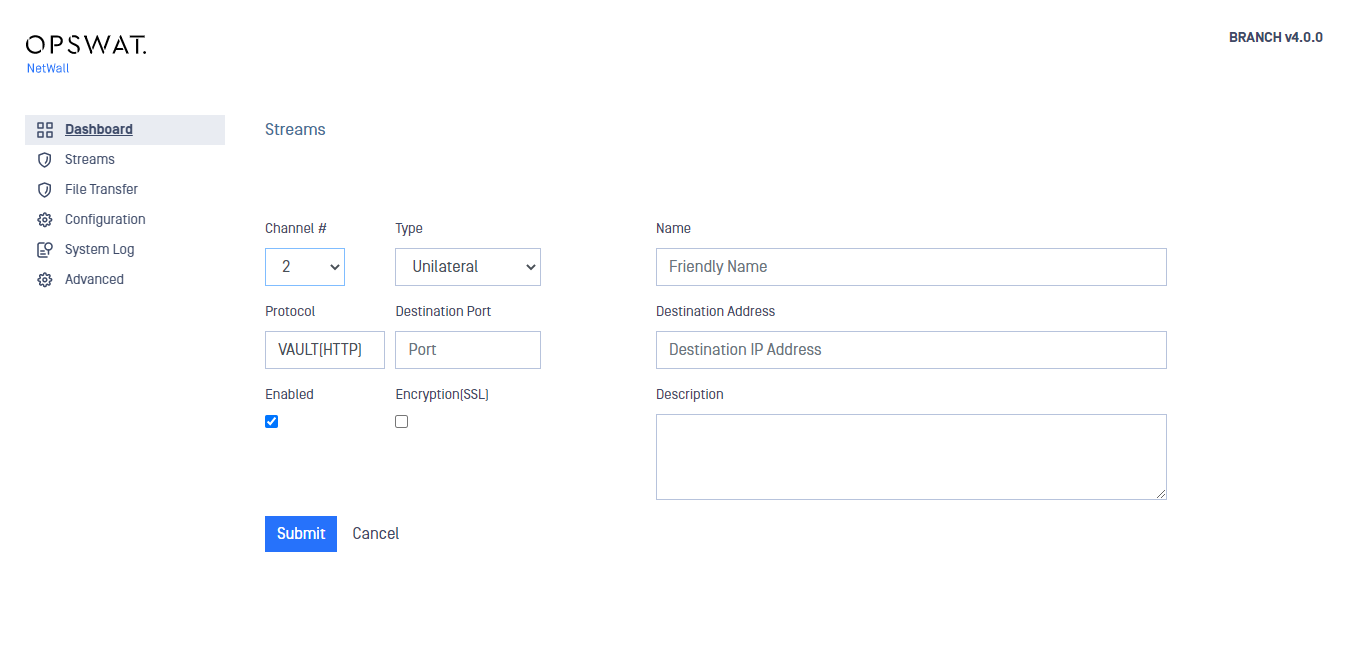
Task: Expand the Type Unilateral dropdown
Action: (468, 267)
